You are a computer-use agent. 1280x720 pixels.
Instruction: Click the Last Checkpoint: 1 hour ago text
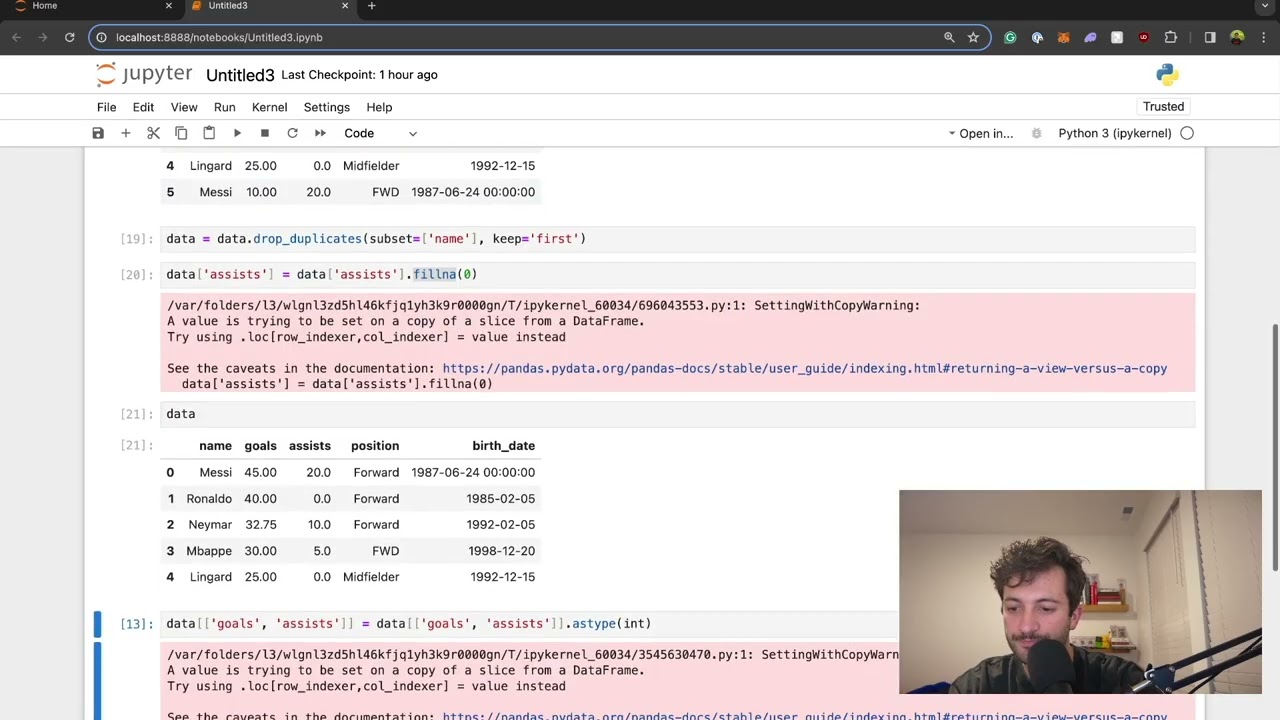[359, 75]
